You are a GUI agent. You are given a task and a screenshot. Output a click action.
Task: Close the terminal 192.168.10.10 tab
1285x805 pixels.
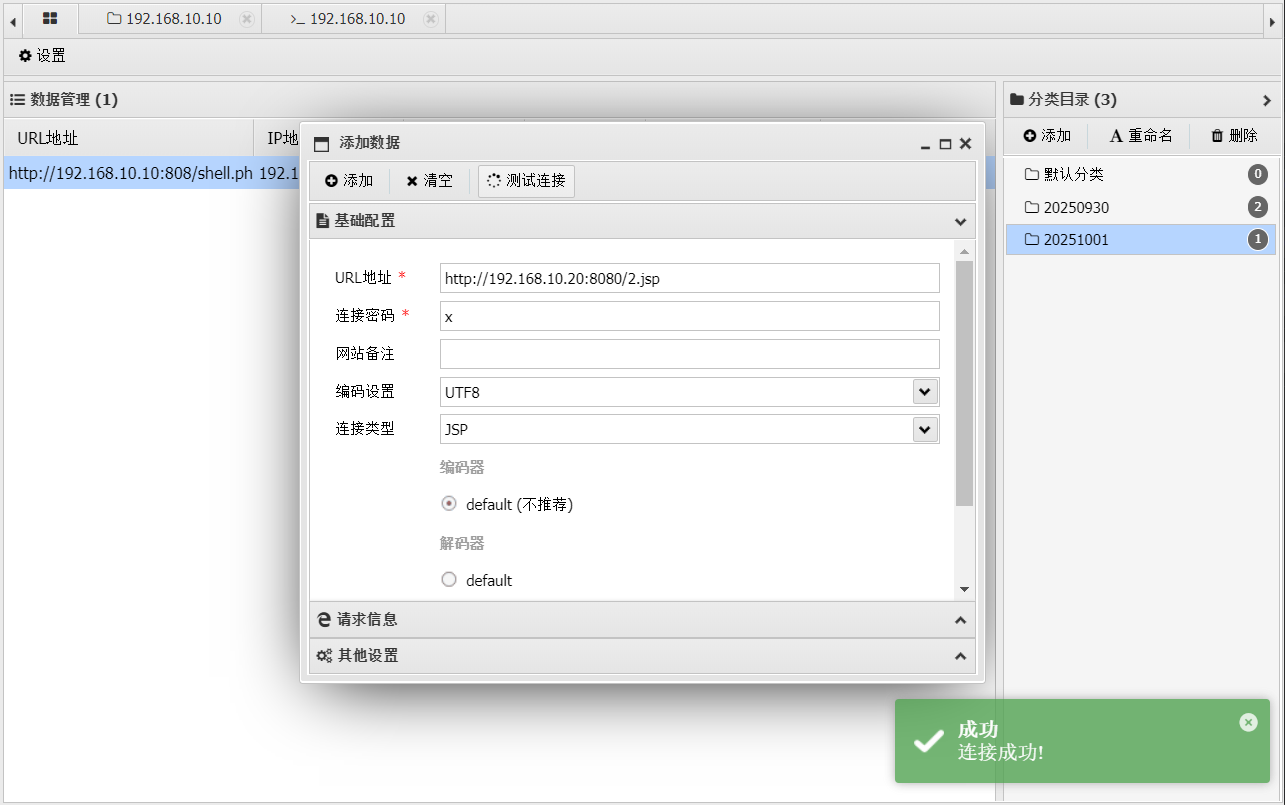430,19
